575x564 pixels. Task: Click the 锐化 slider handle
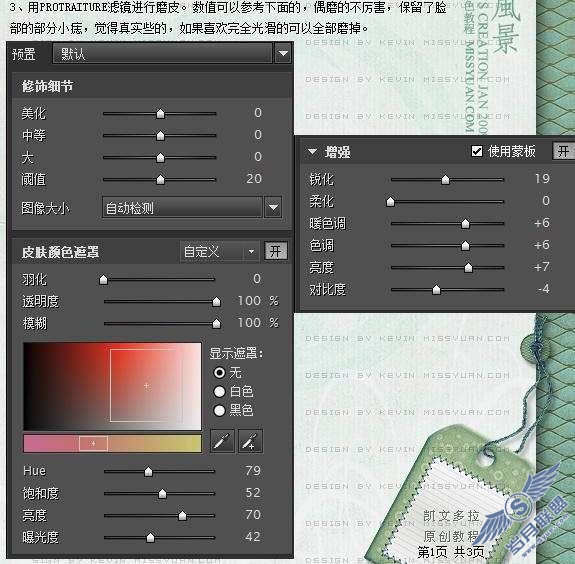[445, 179]
